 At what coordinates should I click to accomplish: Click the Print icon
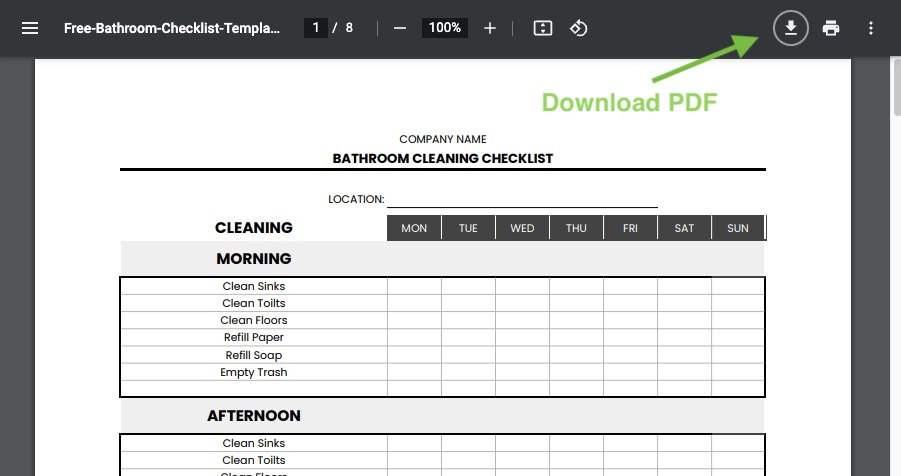831,28
